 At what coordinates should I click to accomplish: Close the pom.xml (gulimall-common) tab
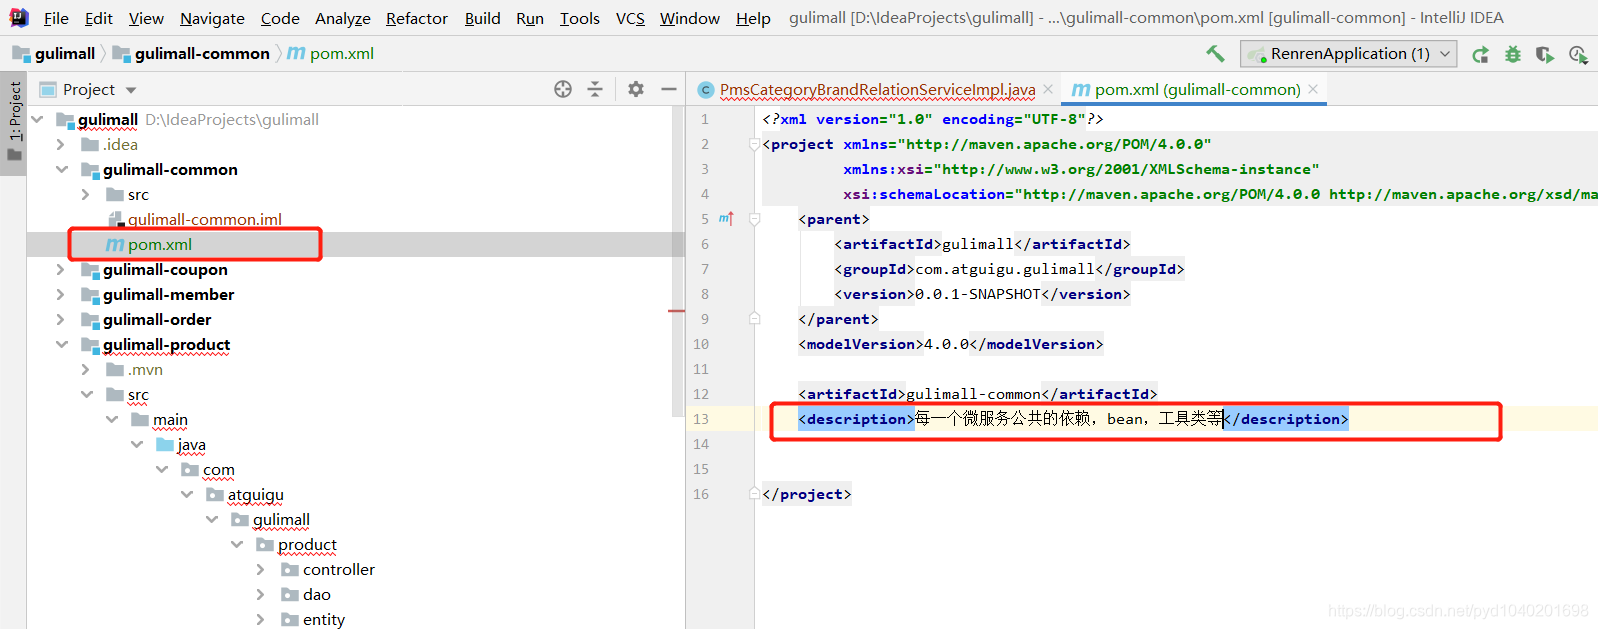point(1313,89)
